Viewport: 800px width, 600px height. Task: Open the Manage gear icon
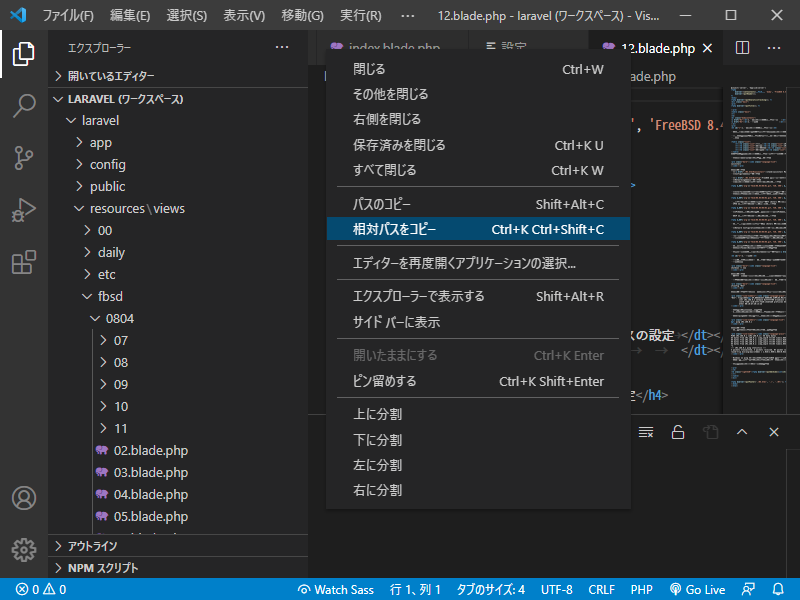point(24,549)
